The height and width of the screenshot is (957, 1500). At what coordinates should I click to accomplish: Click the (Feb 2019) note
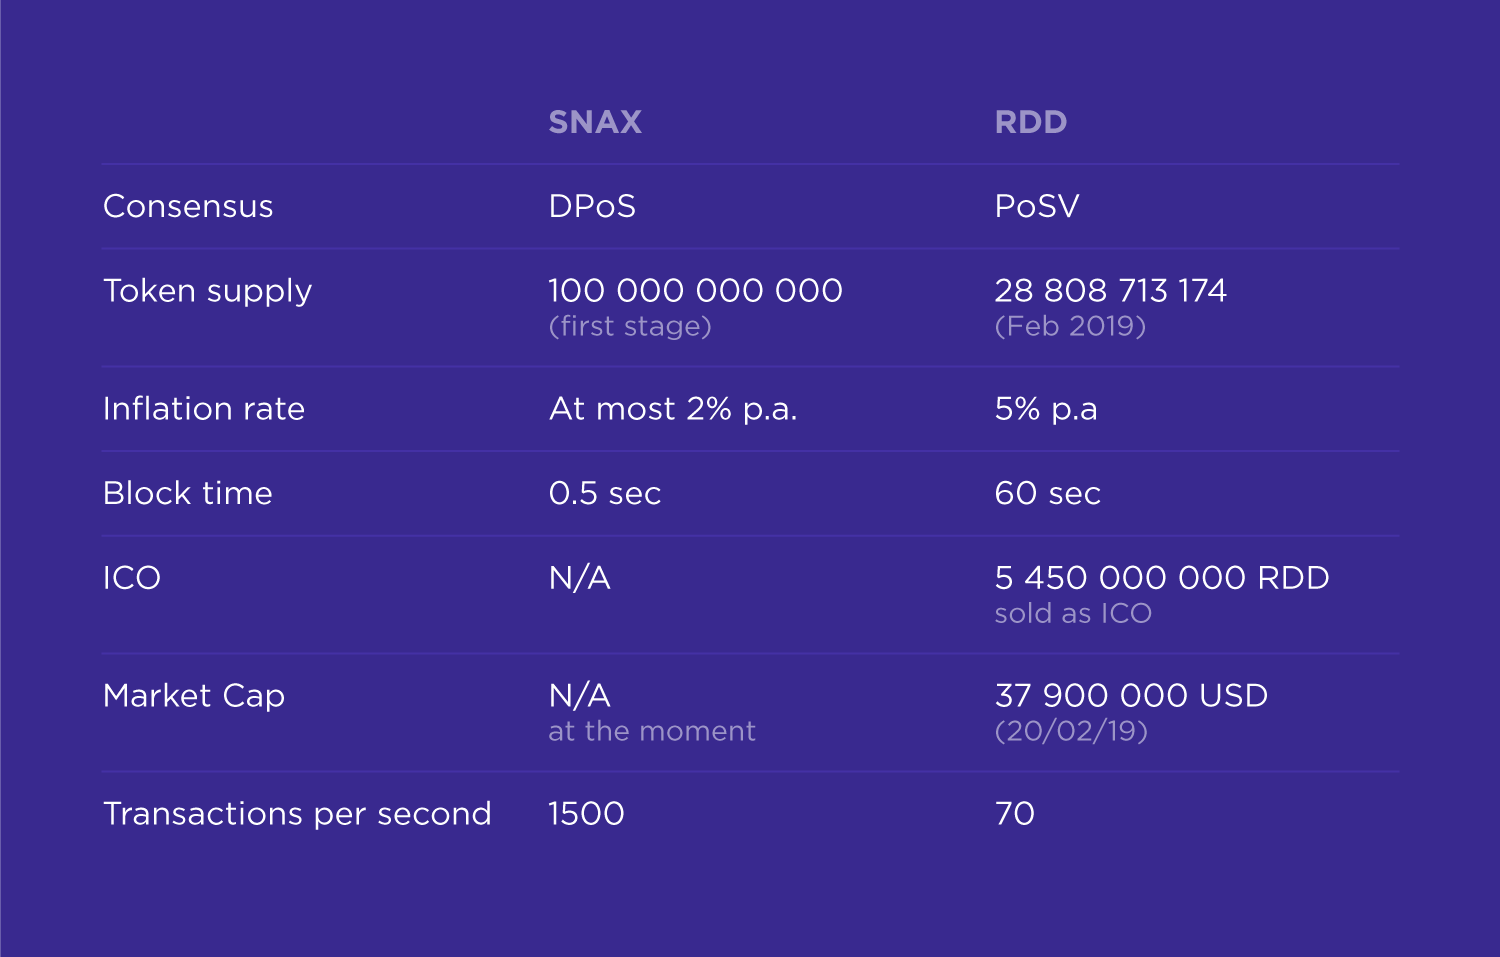pyautogui.click(x=1070, y=326)
